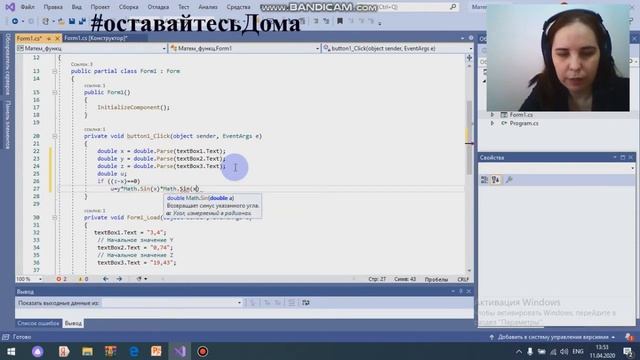Screen dimensions: 640x360
Task: Collapse the Form1() constructor region
Action: [x=54, y=92]
